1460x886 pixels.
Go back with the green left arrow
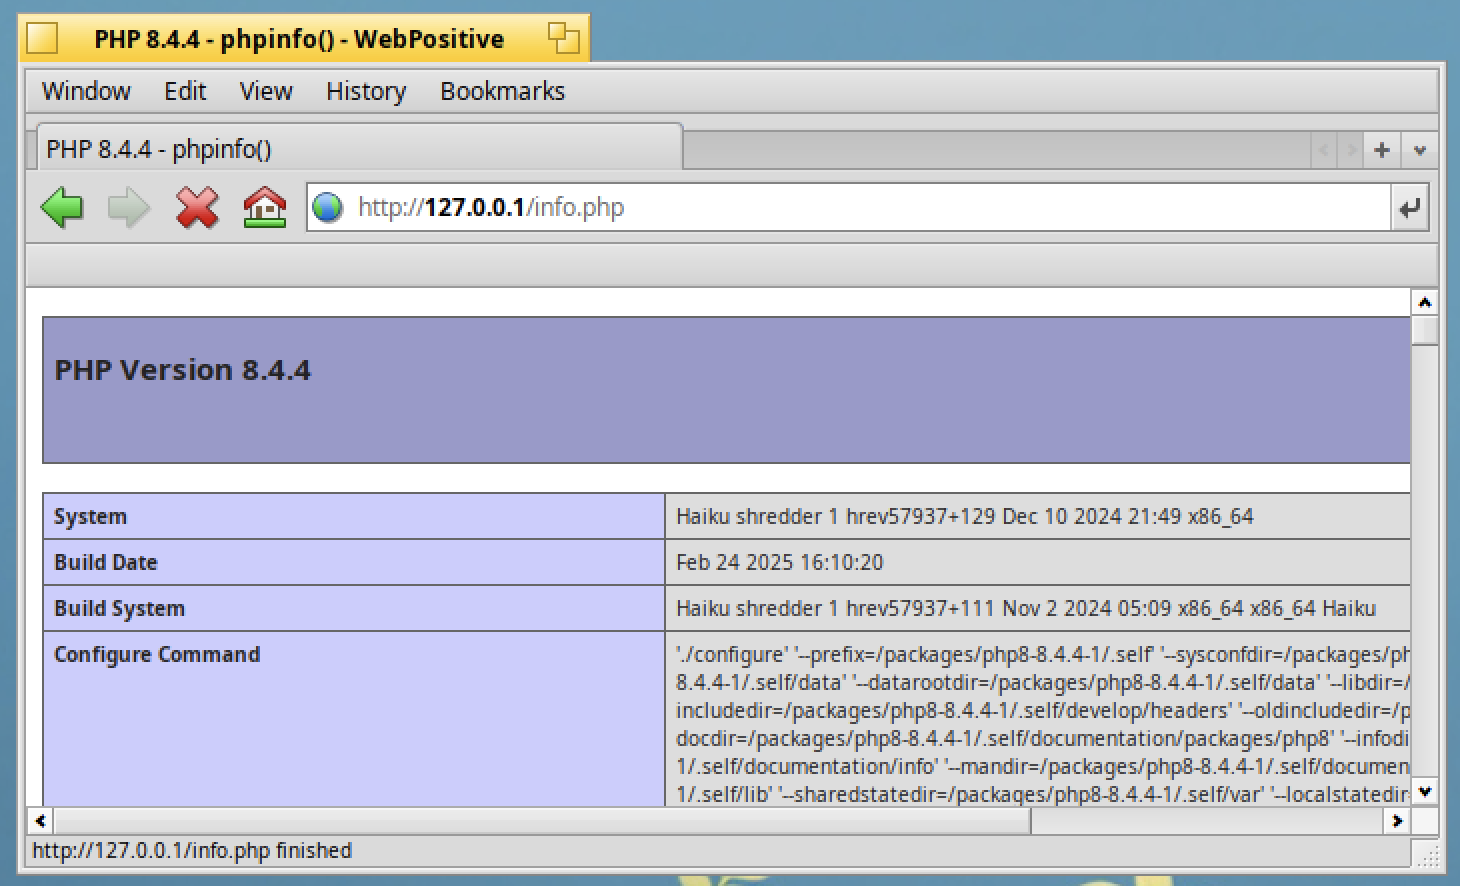pos(62,208)
